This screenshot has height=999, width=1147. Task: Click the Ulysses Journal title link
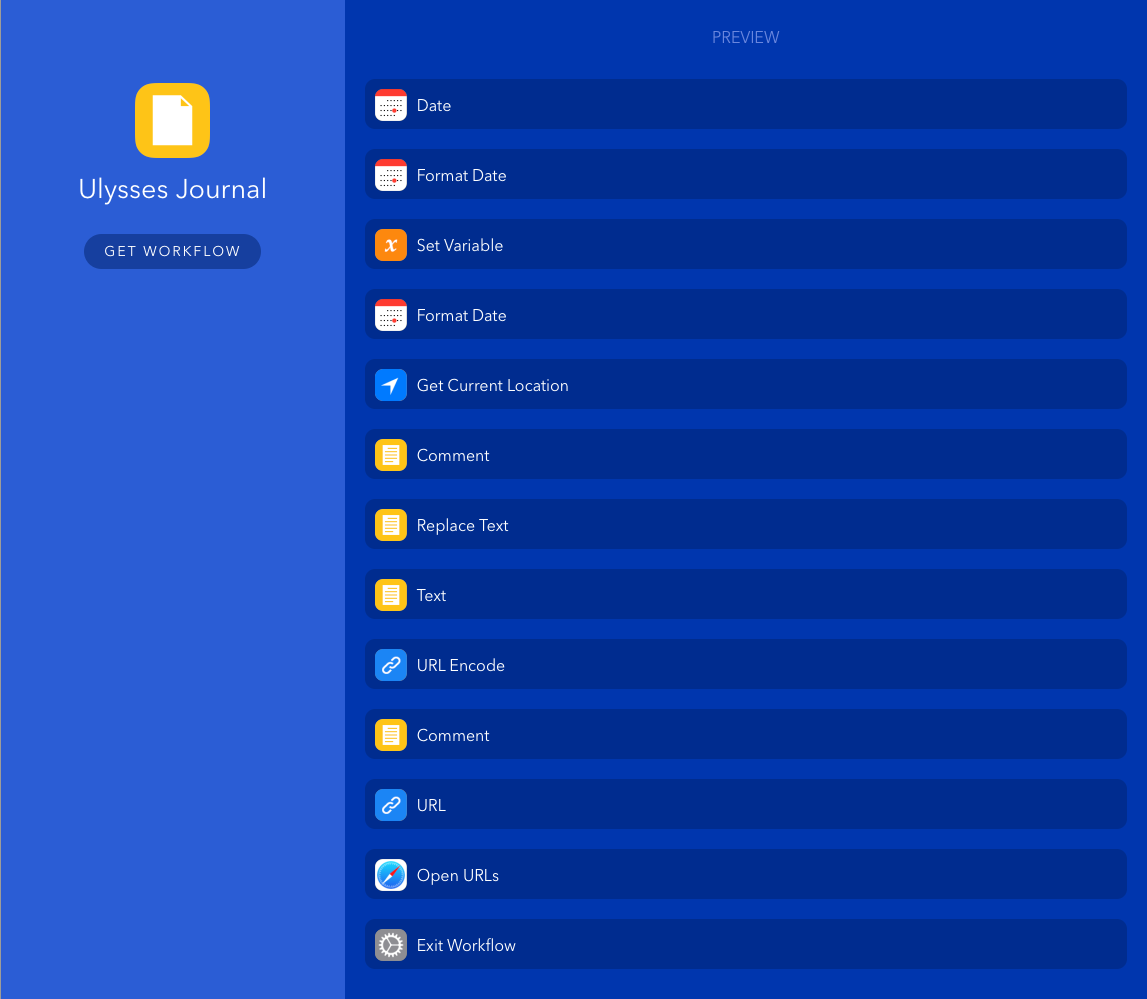coord(172,188)
